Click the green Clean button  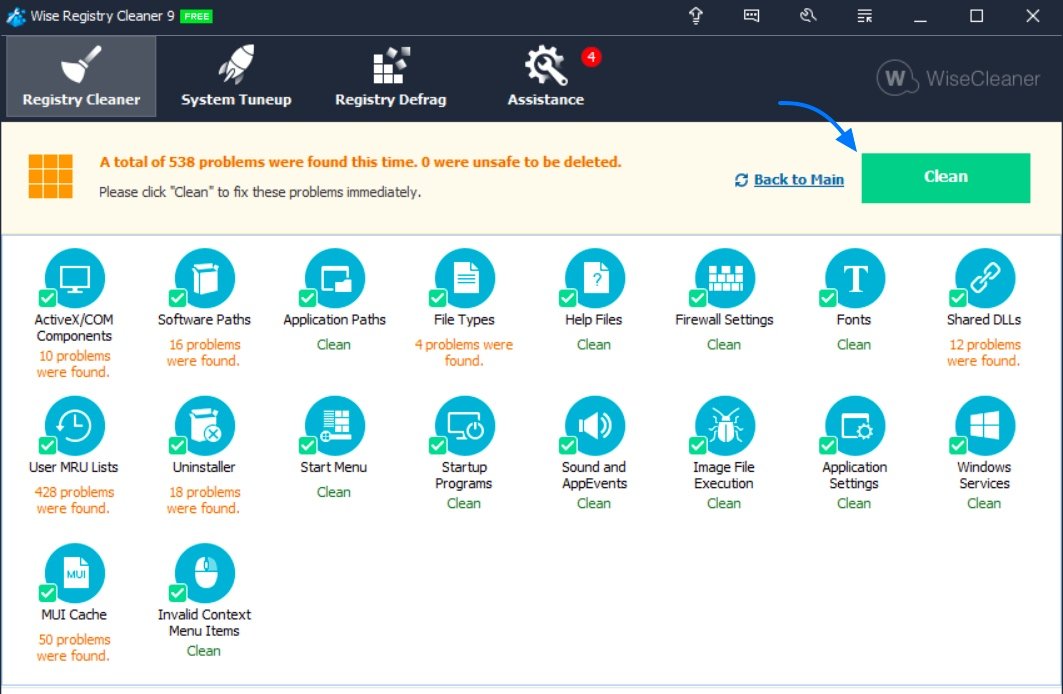click(x=946, y=178)
